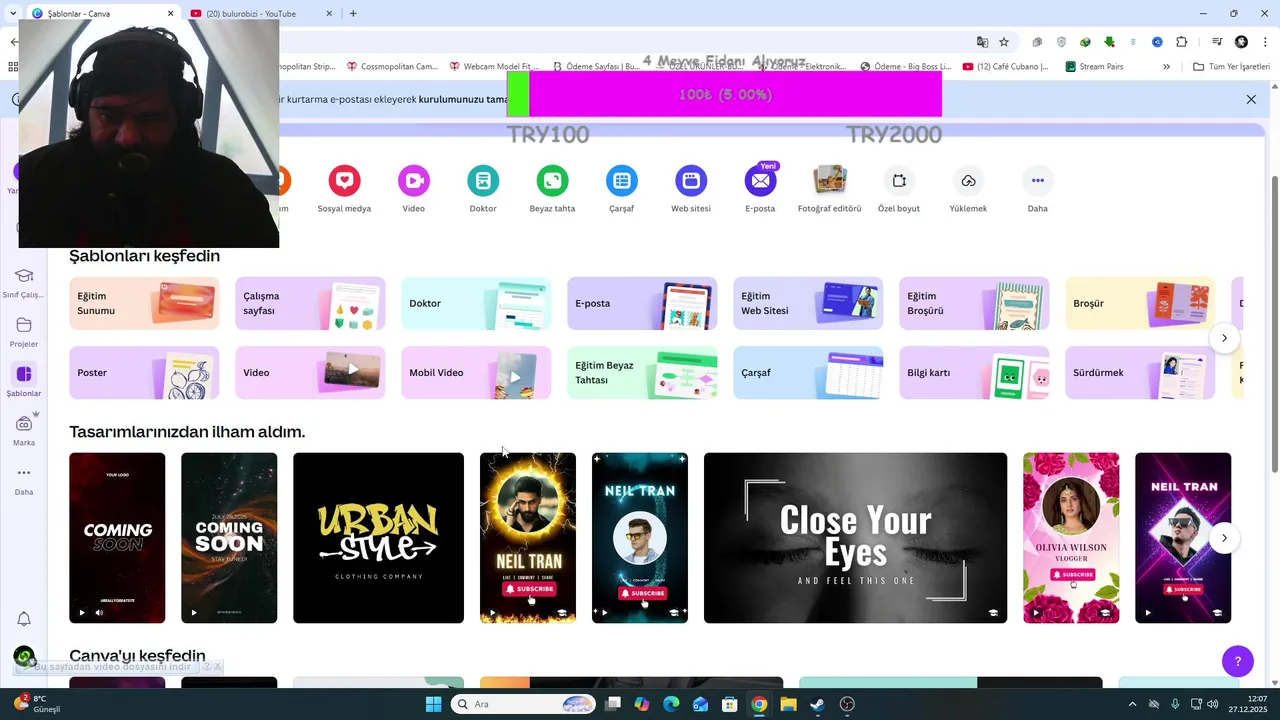Launch the Fotoğraf editörü

coord(830,181)
